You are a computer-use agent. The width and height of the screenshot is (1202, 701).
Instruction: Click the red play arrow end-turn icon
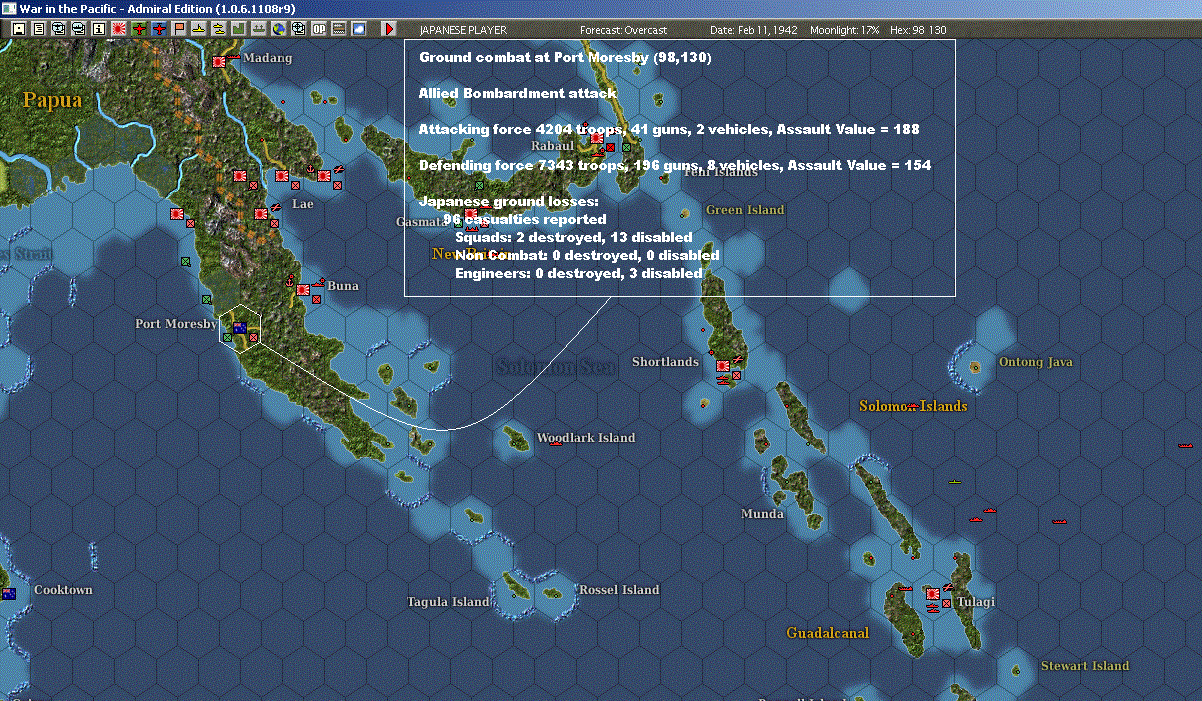point(390,29)
